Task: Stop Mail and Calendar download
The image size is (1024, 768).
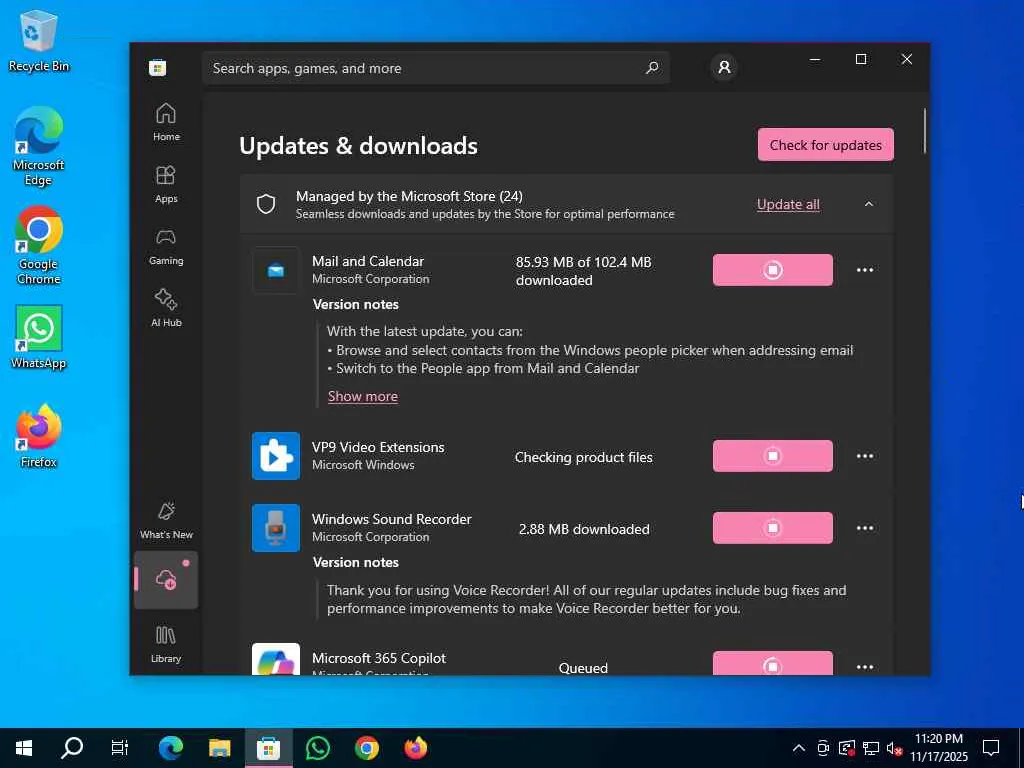Action: pos(773,270)
